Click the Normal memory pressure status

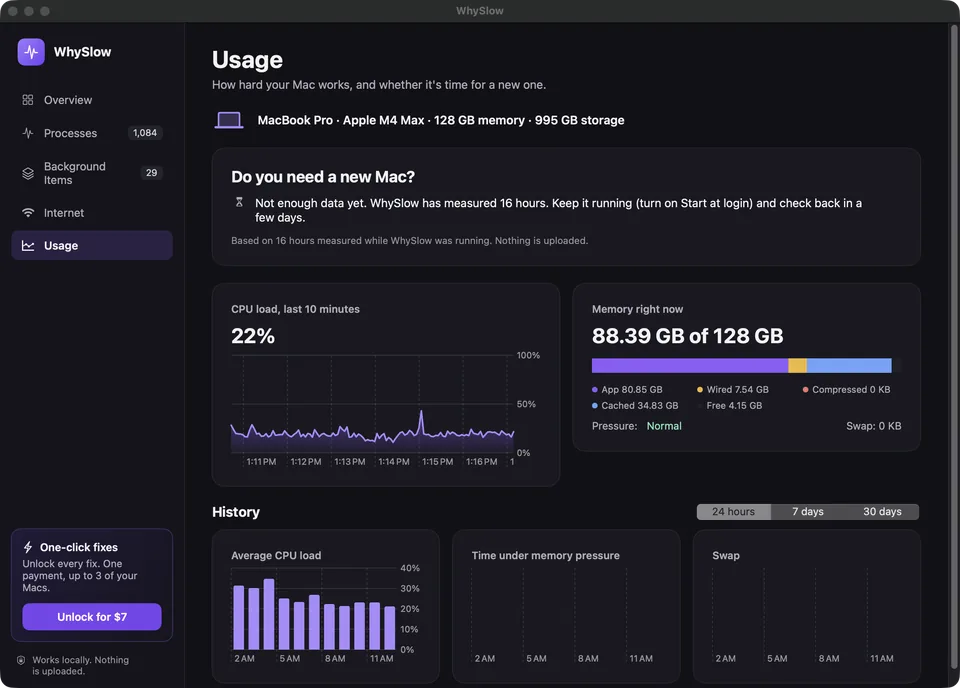[664, 426]
